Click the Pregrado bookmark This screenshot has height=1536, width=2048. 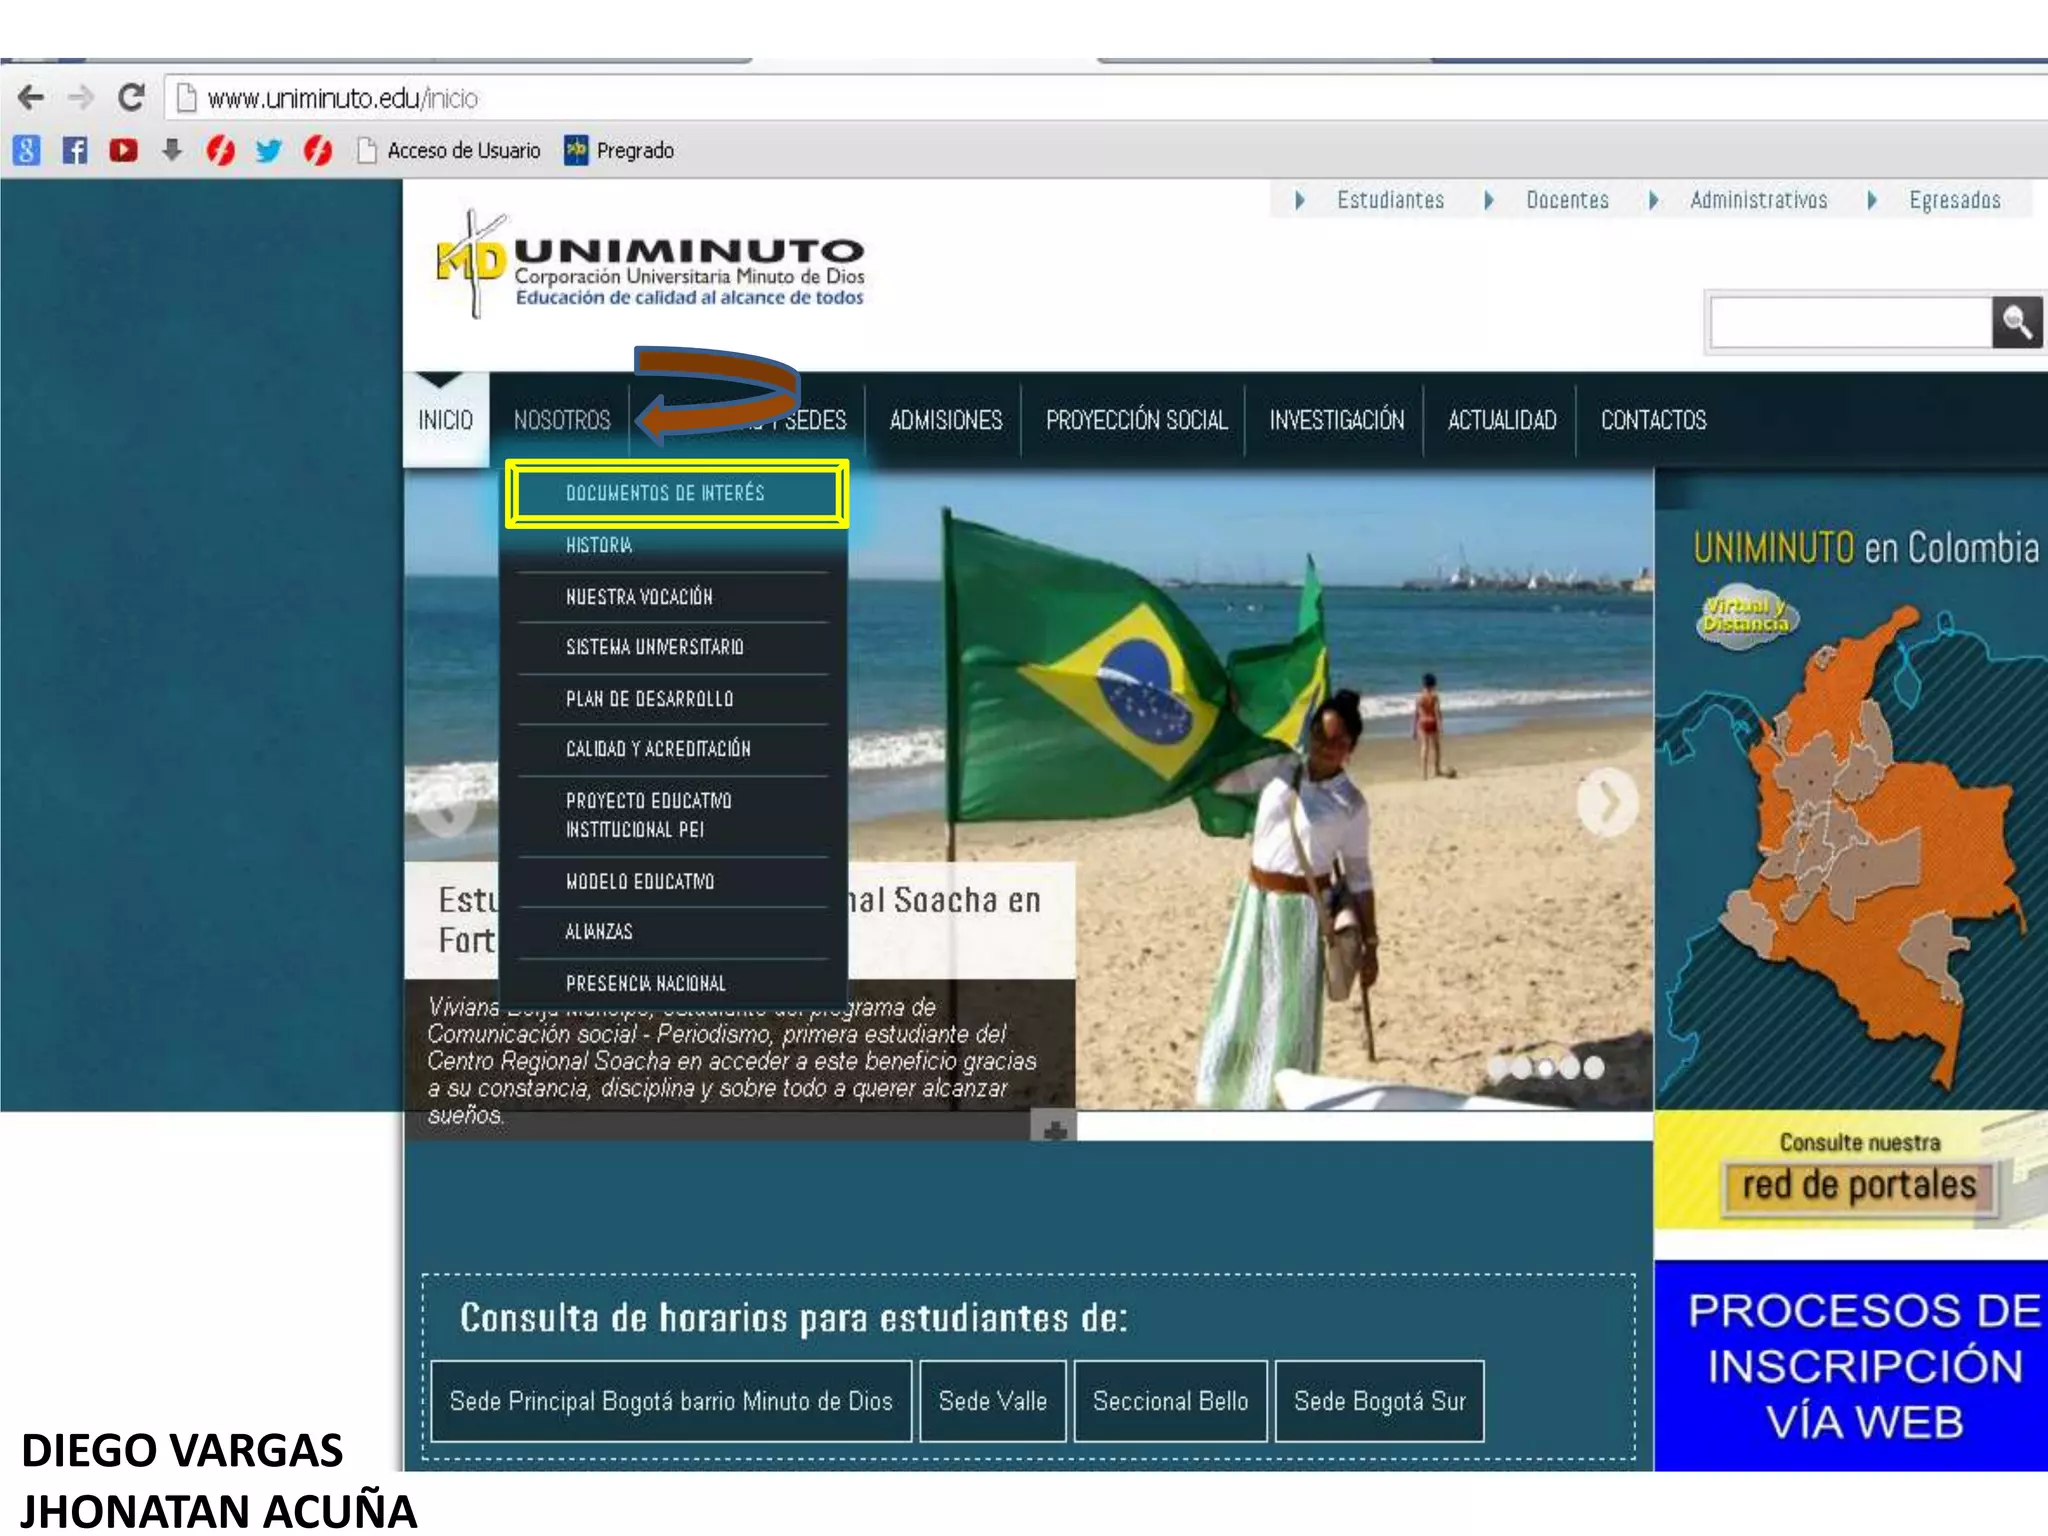620,151
